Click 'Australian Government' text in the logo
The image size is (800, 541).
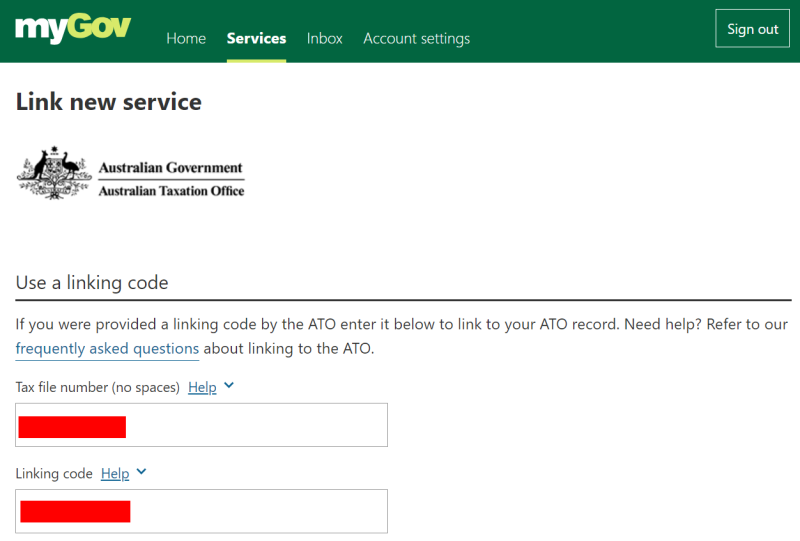[x=171, y=168]
